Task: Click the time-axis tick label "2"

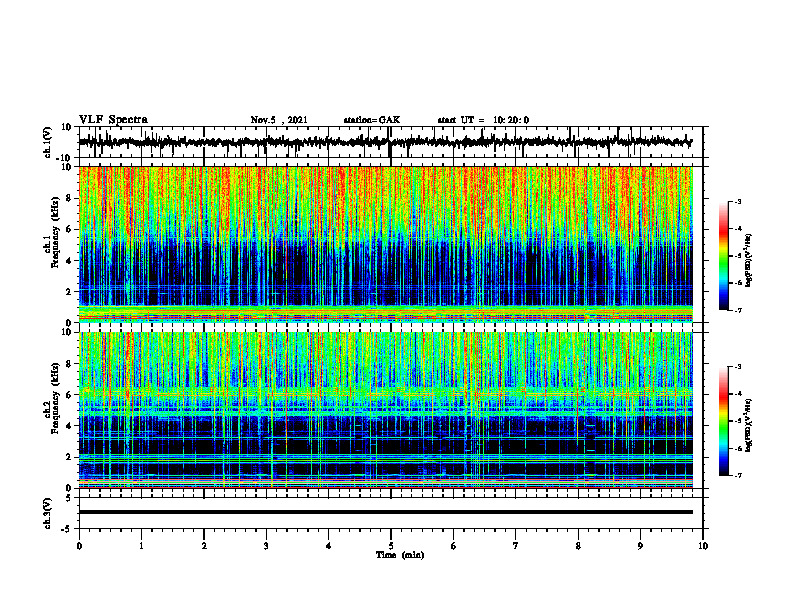Action: [x=204, y=546]
